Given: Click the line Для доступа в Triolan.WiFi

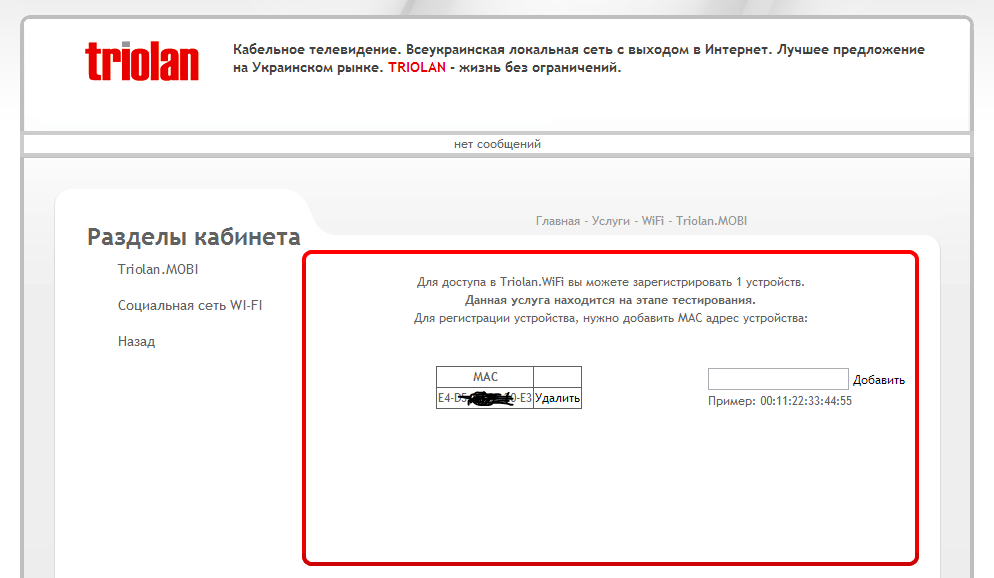Looking at the screenshot, I should [610, 282].
